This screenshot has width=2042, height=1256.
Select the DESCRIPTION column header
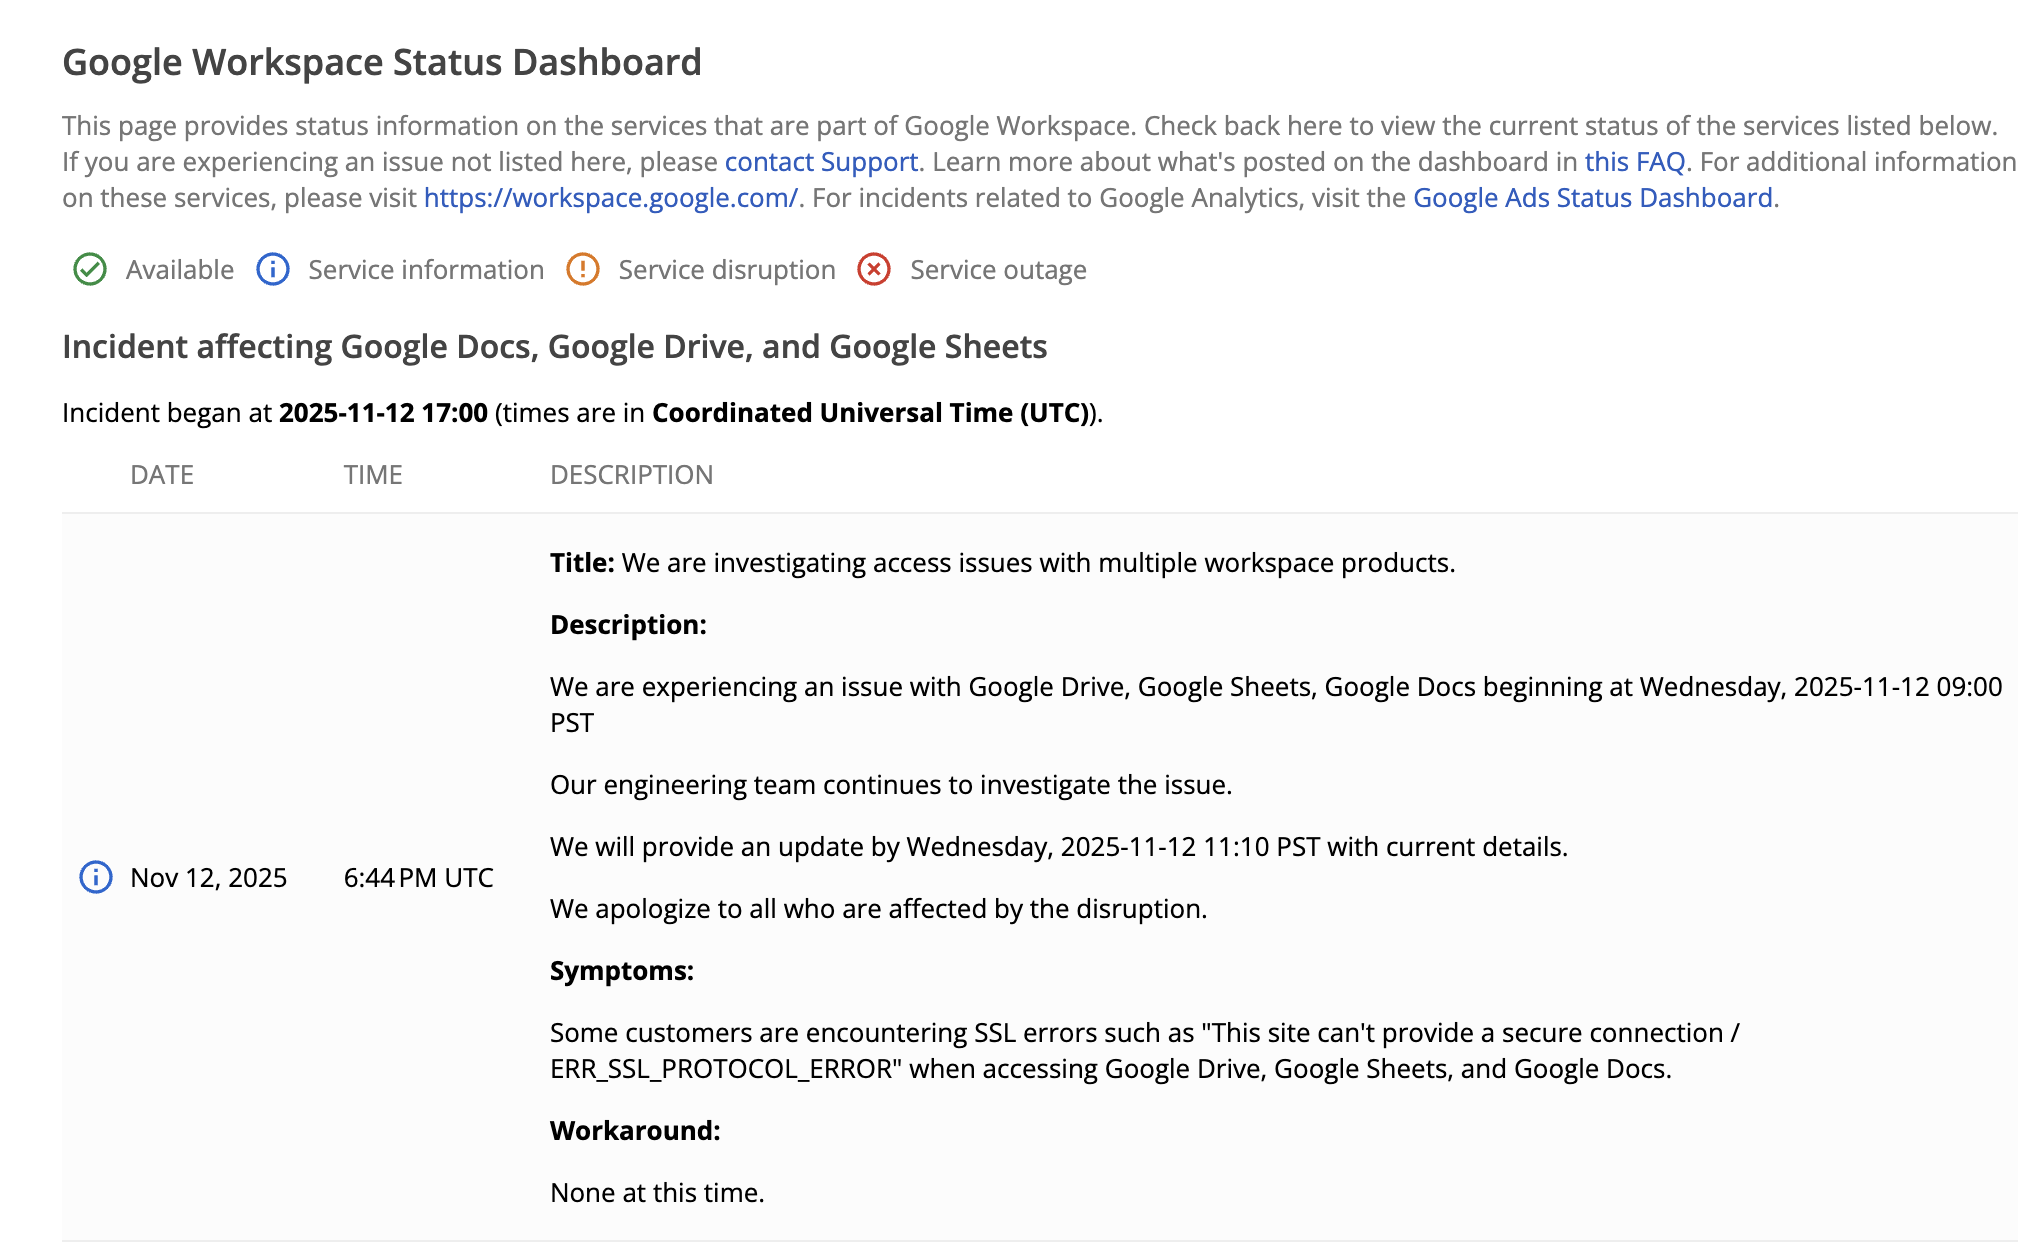[631, 474]
